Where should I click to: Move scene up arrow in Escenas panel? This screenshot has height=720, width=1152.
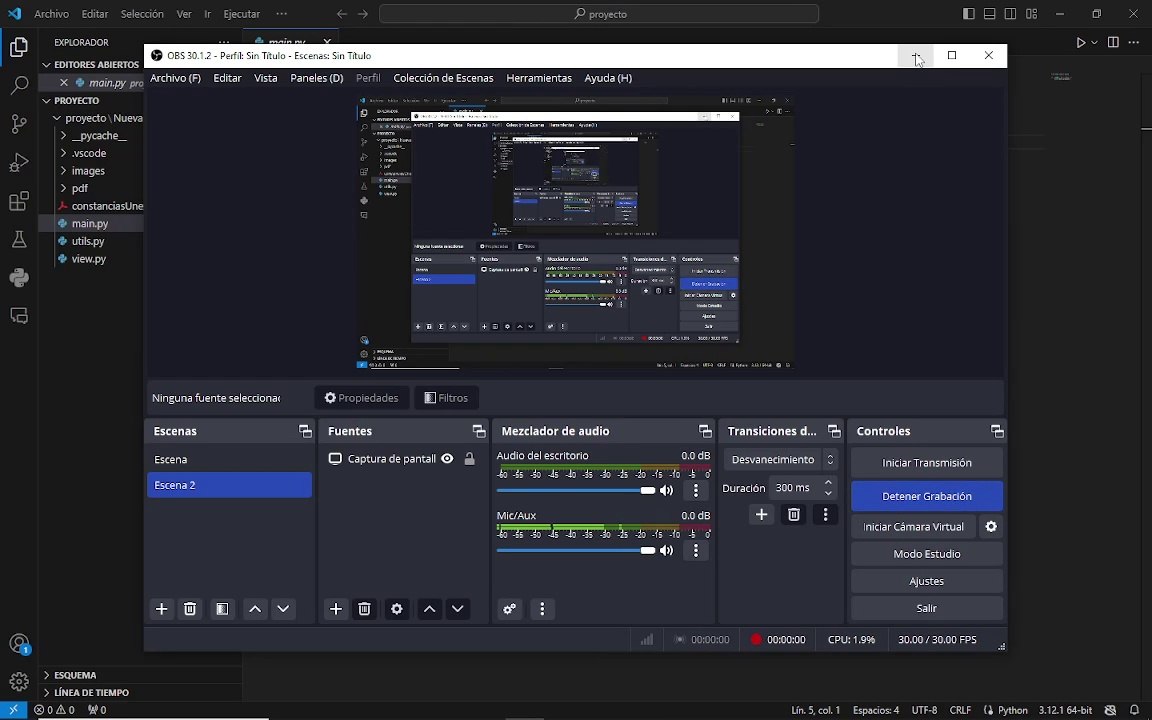(255, 609)
